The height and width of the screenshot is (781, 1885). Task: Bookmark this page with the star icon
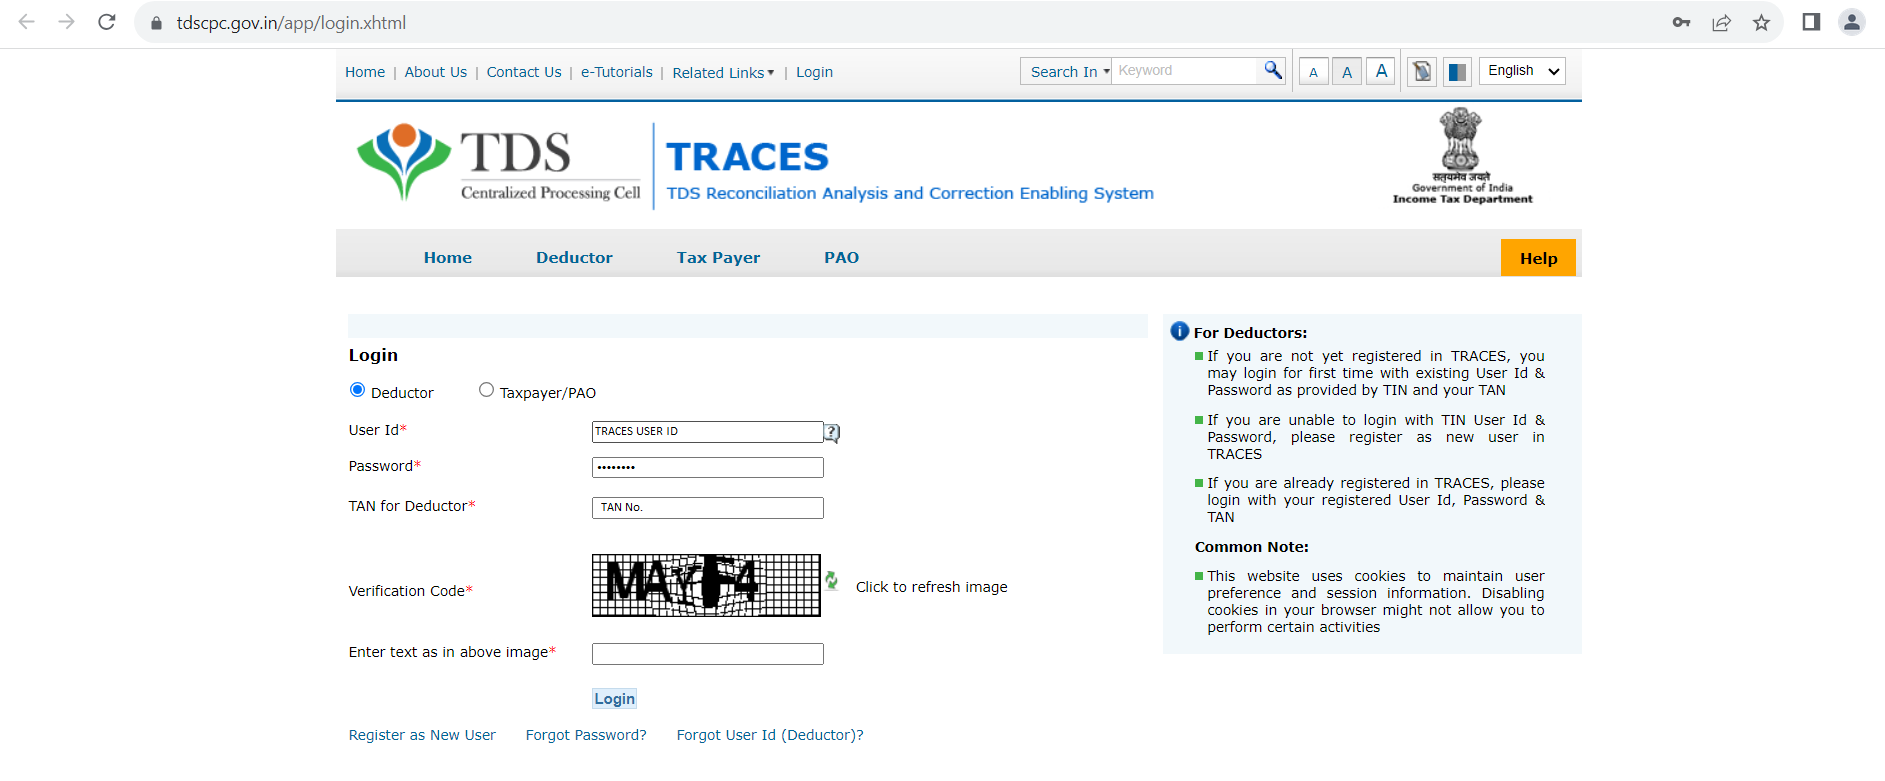click(x=1761, y=22)
